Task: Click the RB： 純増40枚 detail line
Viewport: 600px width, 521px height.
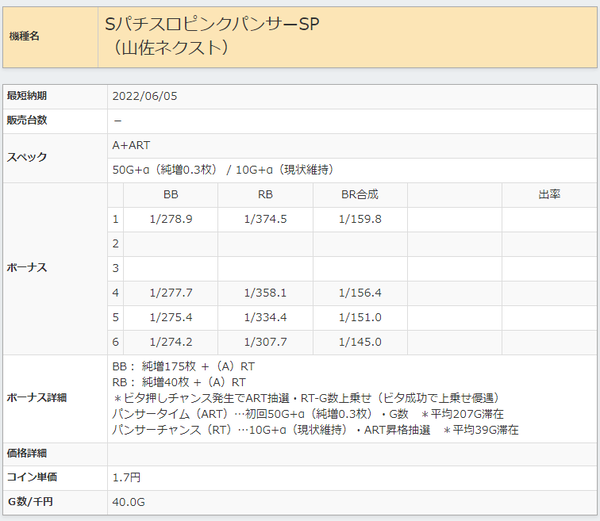Action: (x=179, y=382)
